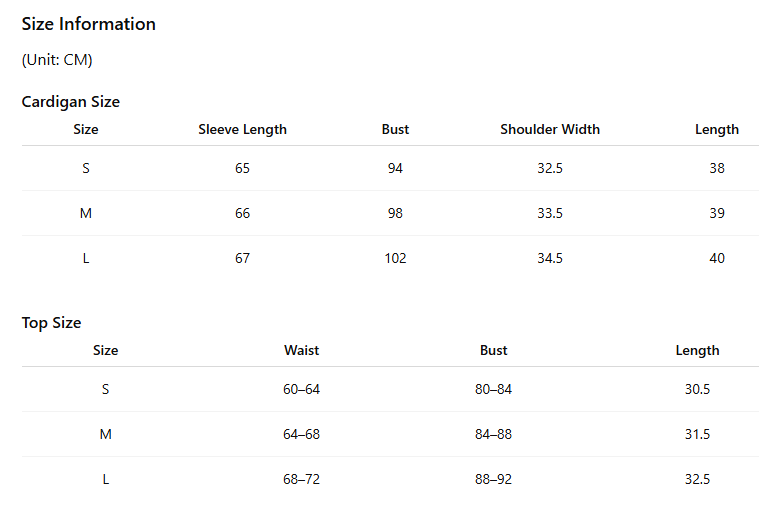Click the Size Information heading
The image size is (759, 521).
(89, 24)
